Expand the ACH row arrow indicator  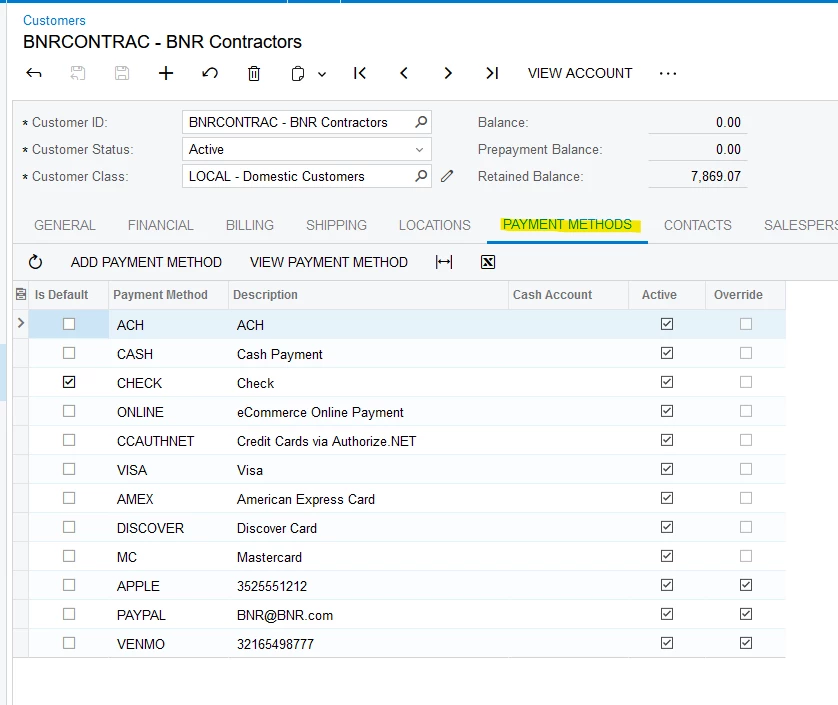(x=21, y=323)
